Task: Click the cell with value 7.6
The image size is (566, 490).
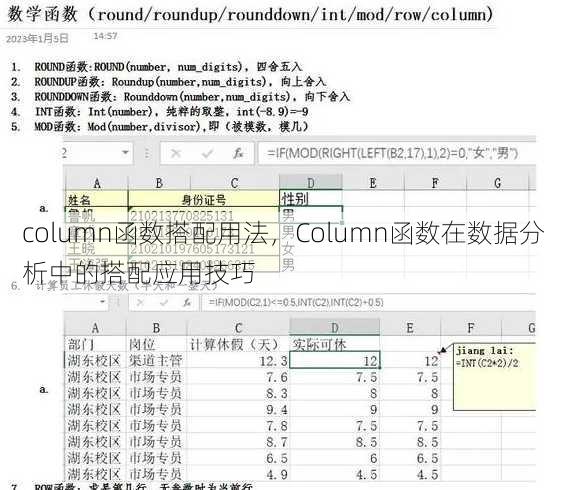Action: coord(238,377)
